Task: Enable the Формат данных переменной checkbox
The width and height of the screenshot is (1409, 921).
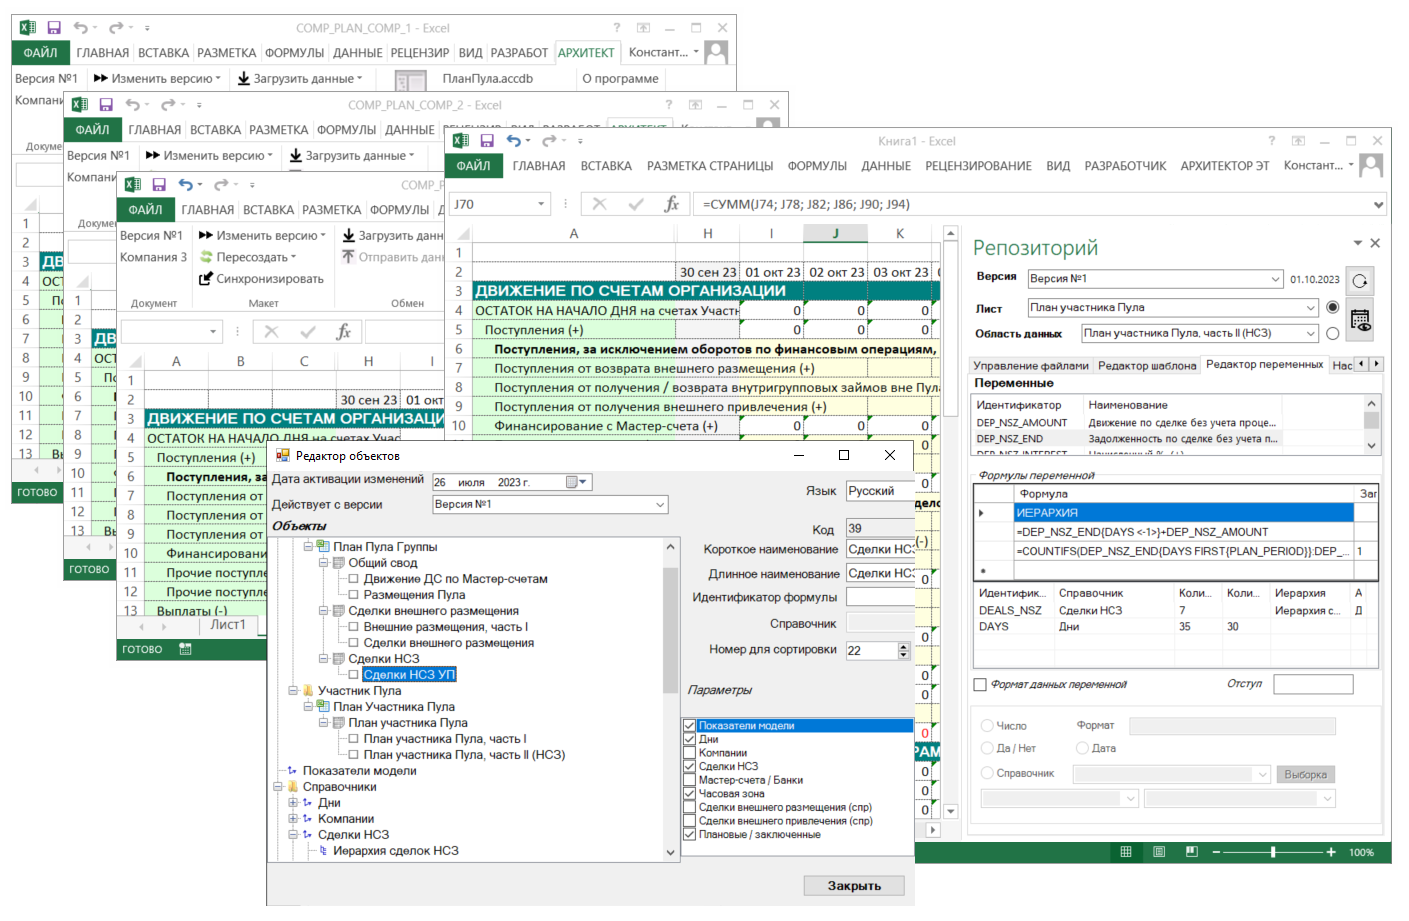Action: click(x=980, y=685)
